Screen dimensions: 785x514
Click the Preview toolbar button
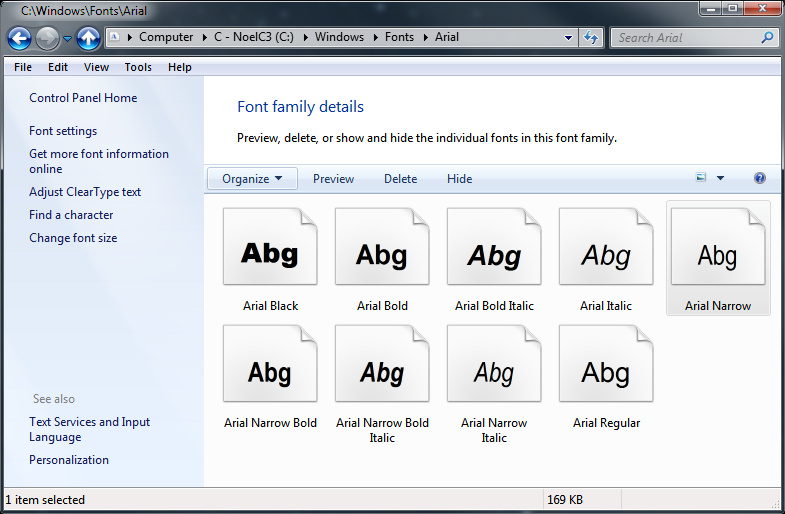333,179
